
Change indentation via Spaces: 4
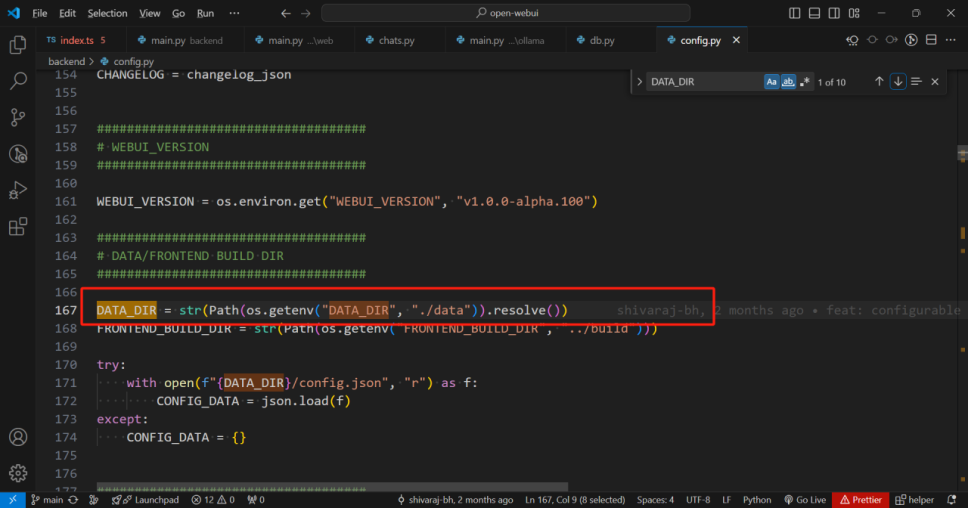(656, 500)
